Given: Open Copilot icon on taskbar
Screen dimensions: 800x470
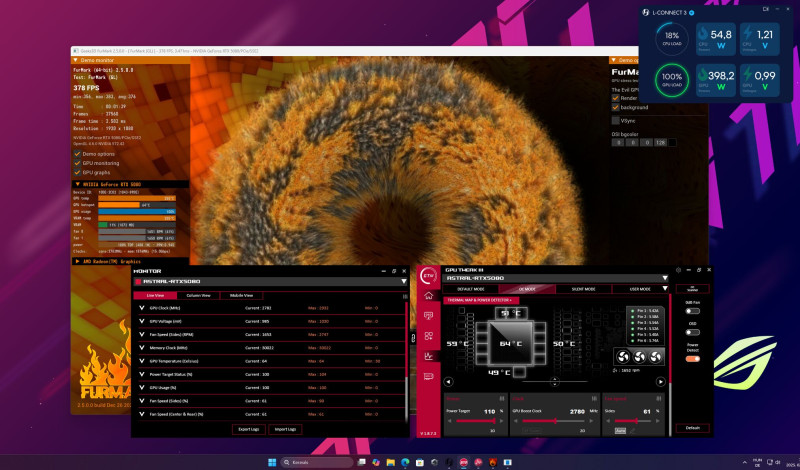Looking at the screenshot, I should click(x=376, y=462).
